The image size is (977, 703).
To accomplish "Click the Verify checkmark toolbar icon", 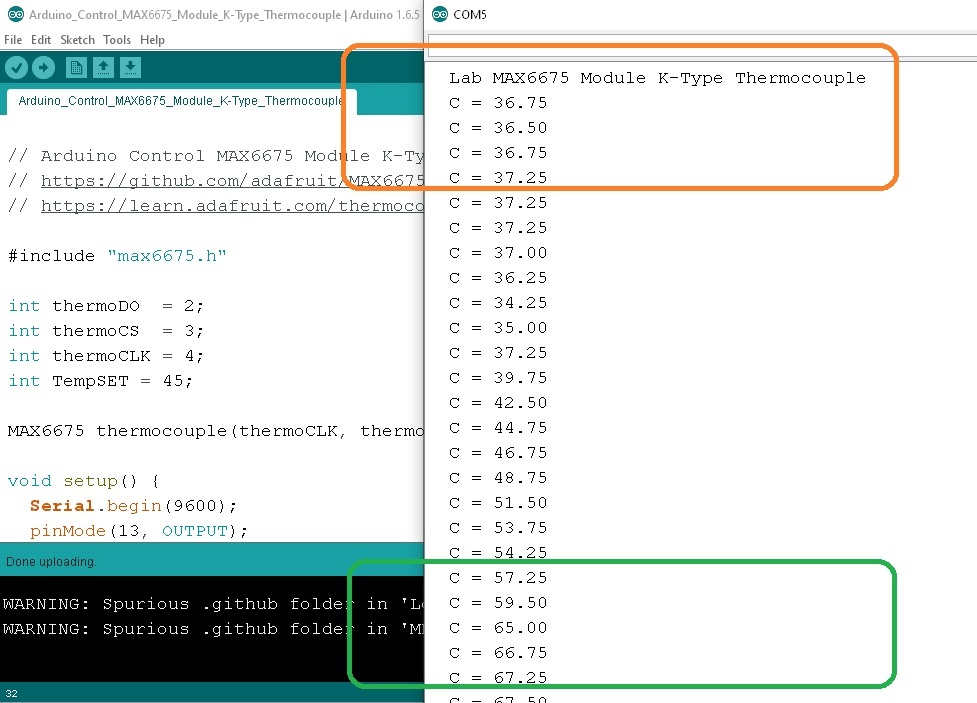I will (17, 67).
